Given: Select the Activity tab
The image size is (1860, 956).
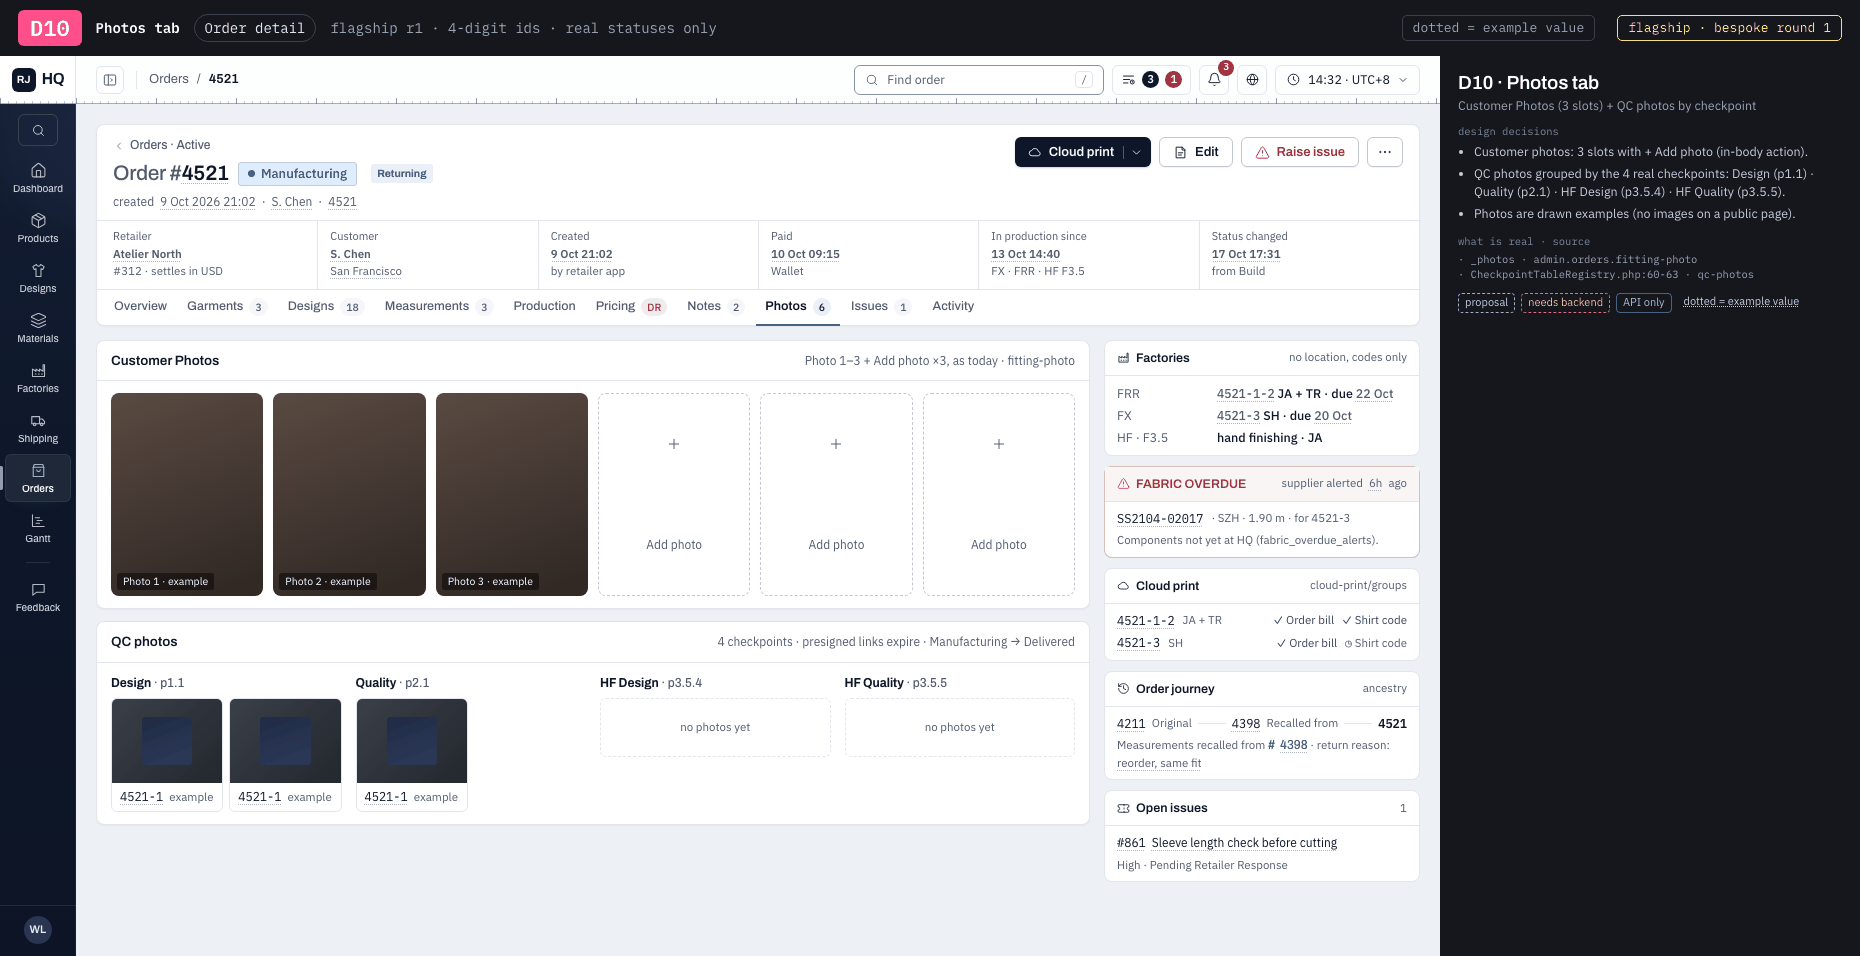Looking at the screenshot, I should pyautogui.click(x=953, y=306).
